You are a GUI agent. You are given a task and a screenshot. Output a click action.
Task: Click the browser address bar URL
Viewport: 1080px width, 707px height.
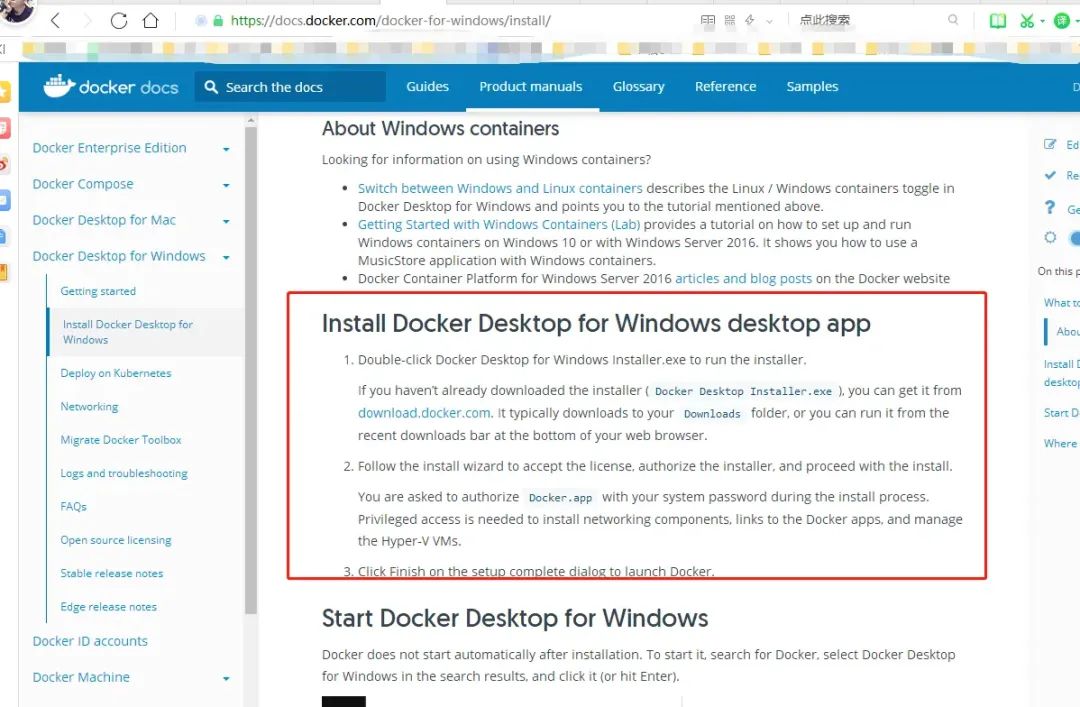391,21
